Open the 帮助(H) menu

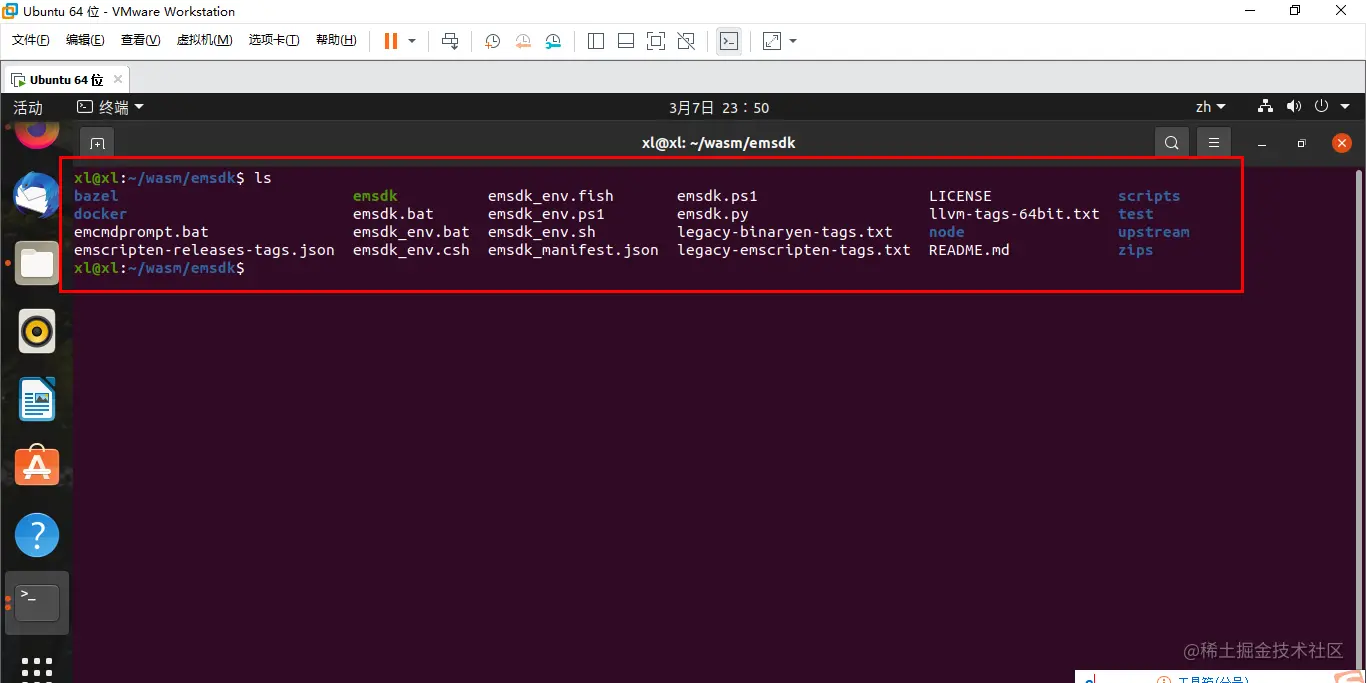(x=336, y=40)
